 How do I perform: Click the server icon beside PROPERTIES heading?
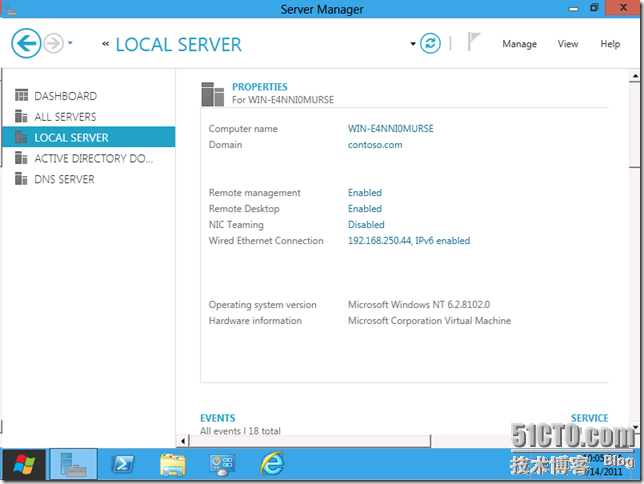coord(213,94)
